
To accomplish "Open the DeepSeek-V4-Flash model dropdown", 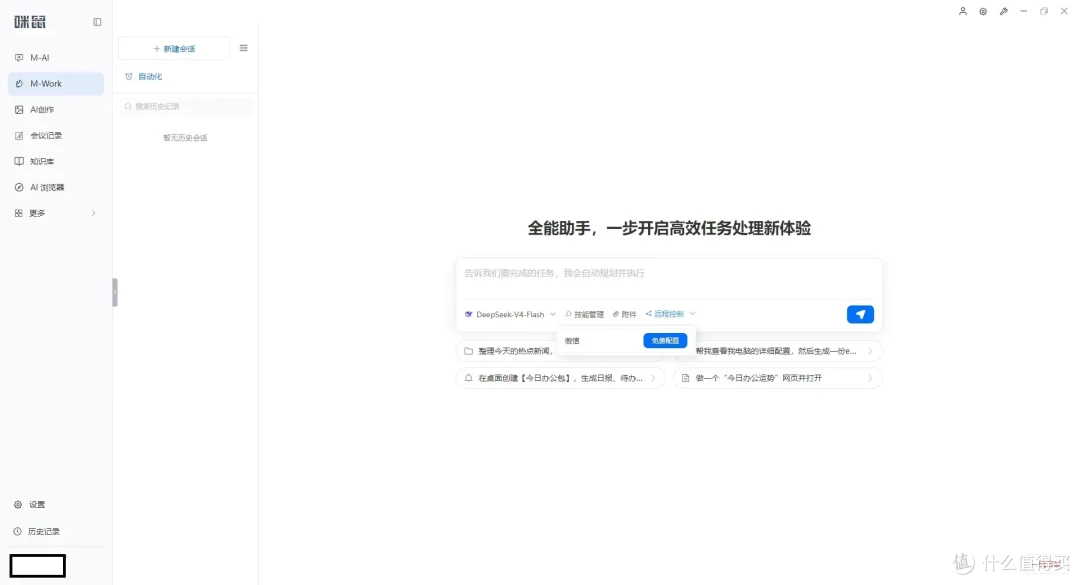I will [x=510, y=314].
